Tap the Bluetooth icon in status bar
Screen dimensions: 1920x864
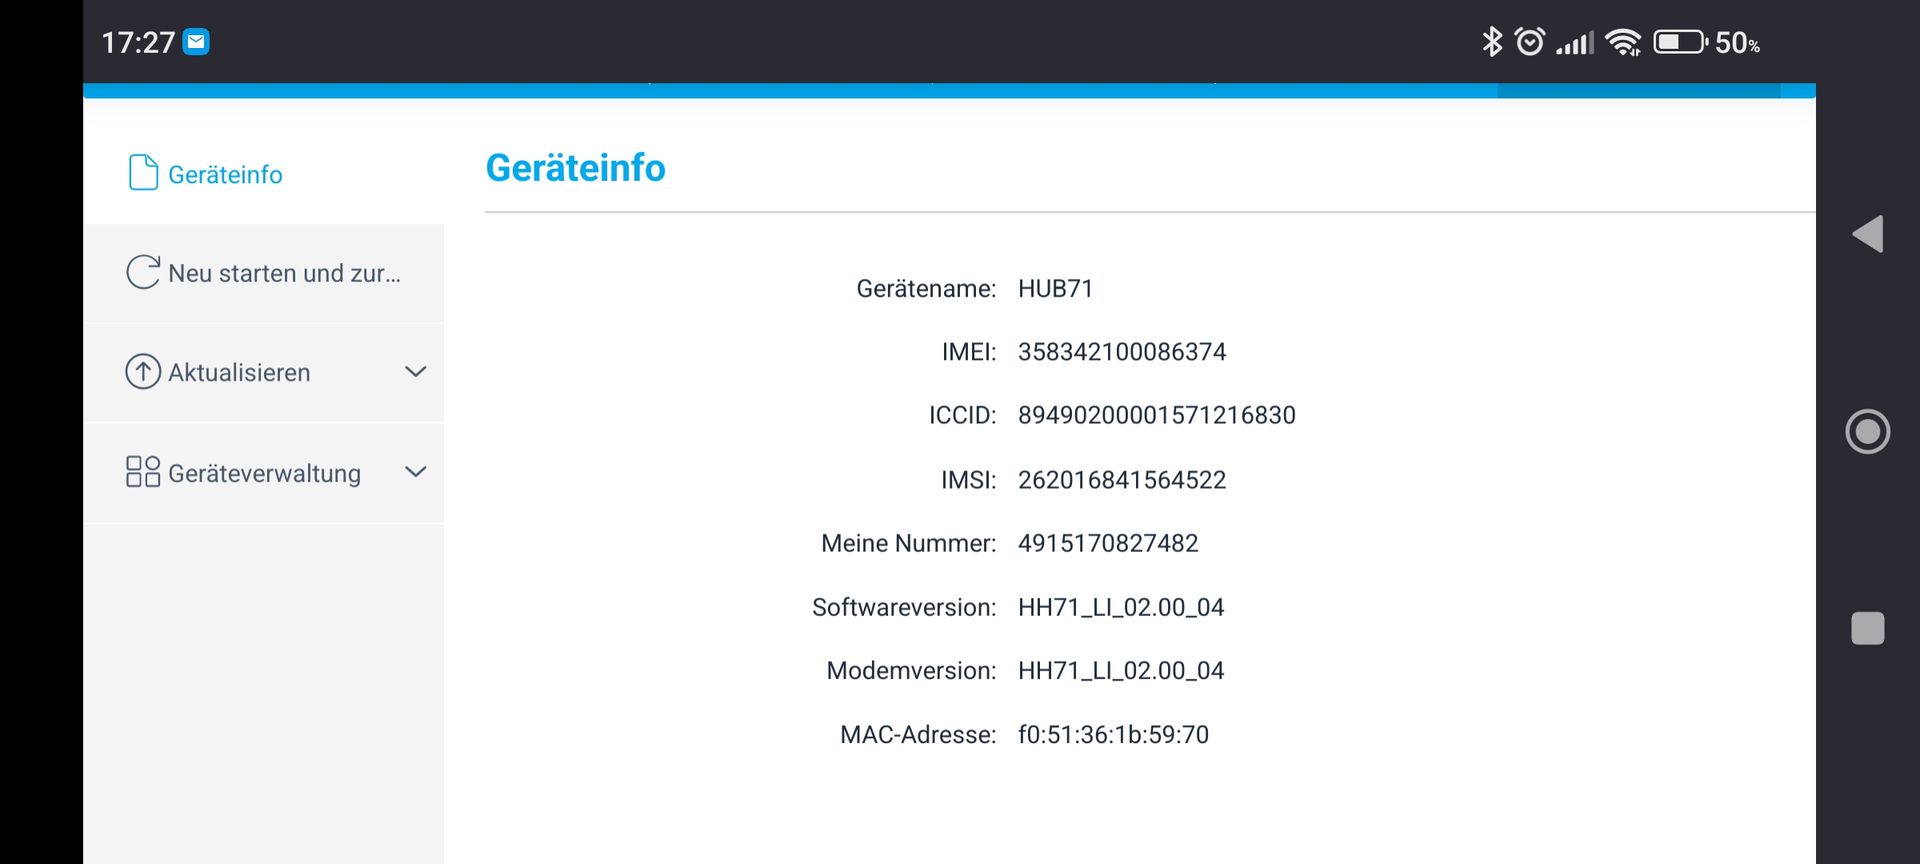coord(1492,42)
